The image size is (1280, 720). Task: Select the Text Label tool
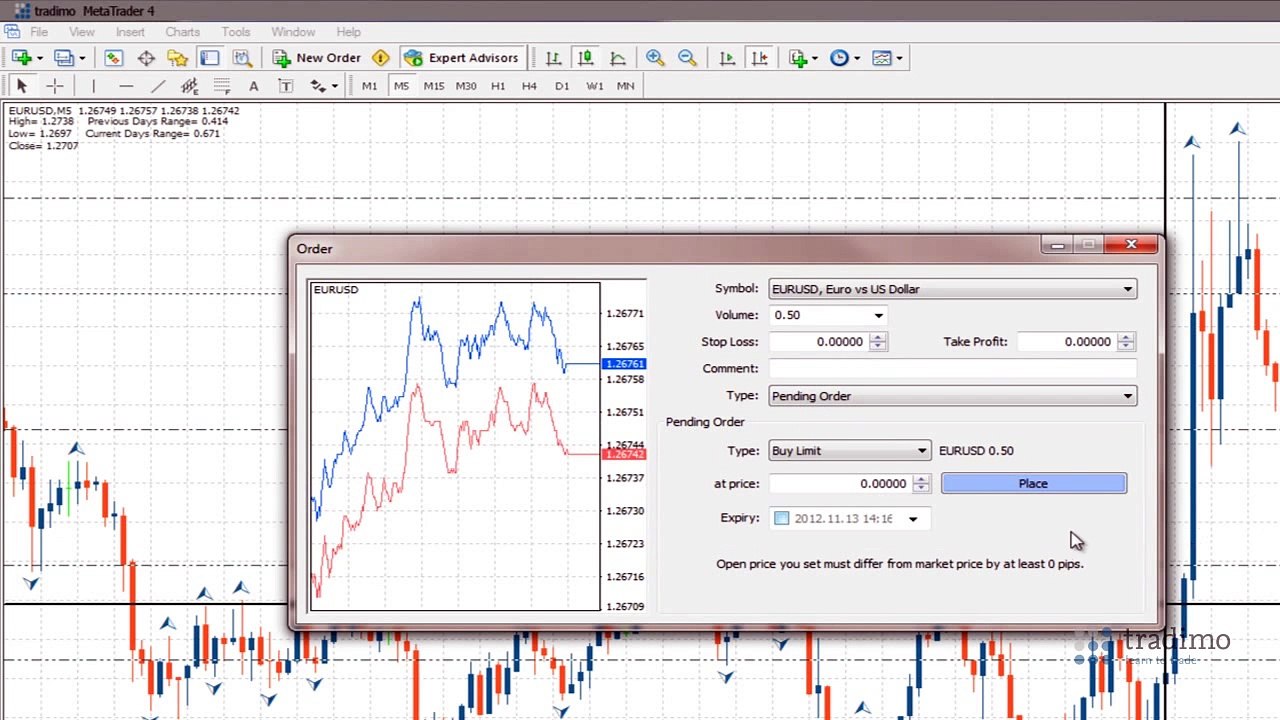pos(285,86)
